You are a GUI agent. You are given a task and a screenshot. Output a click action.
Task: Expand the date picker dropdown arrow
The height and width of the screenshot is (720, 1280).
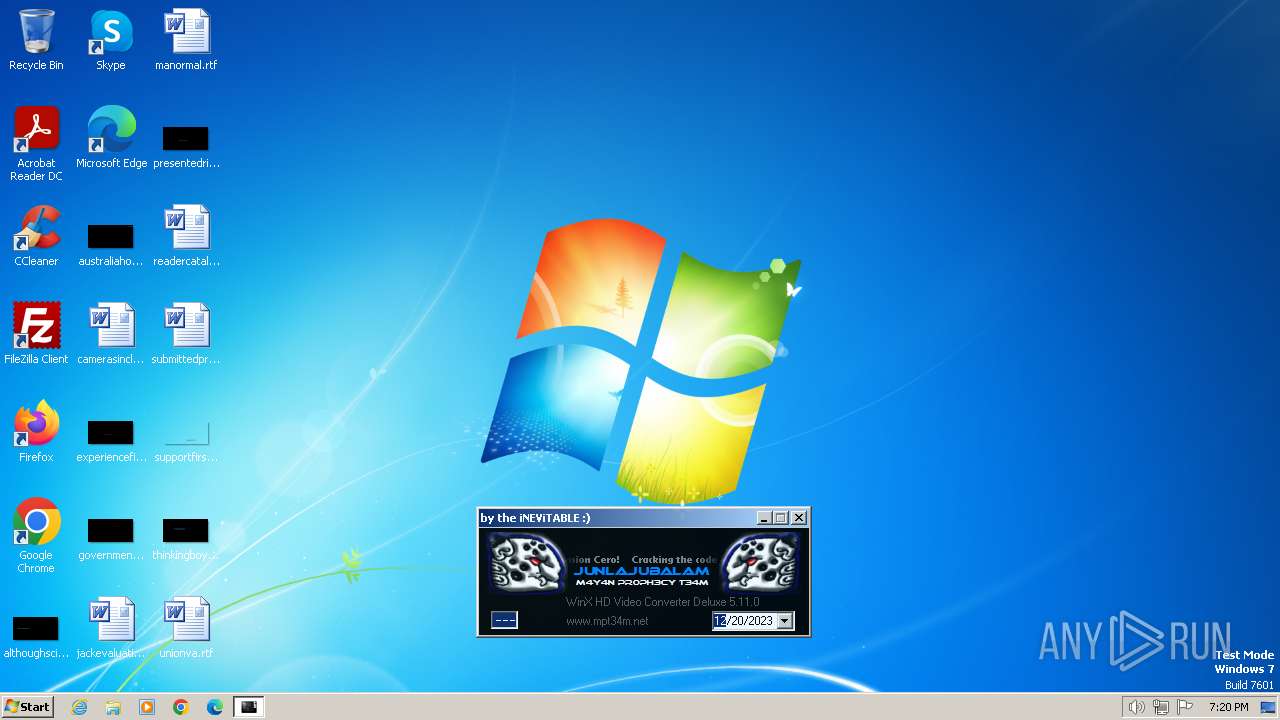tap(785, 621)
